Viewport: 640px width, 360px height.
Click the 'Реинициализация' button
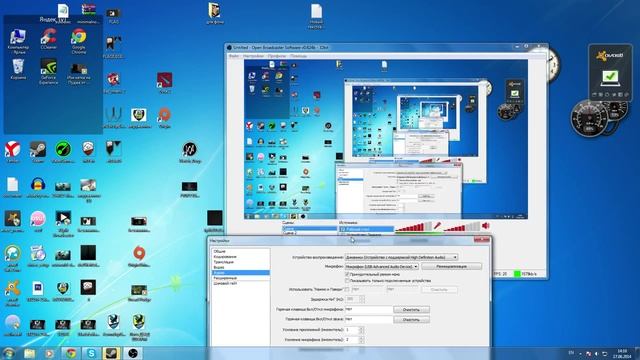(451, 266)
